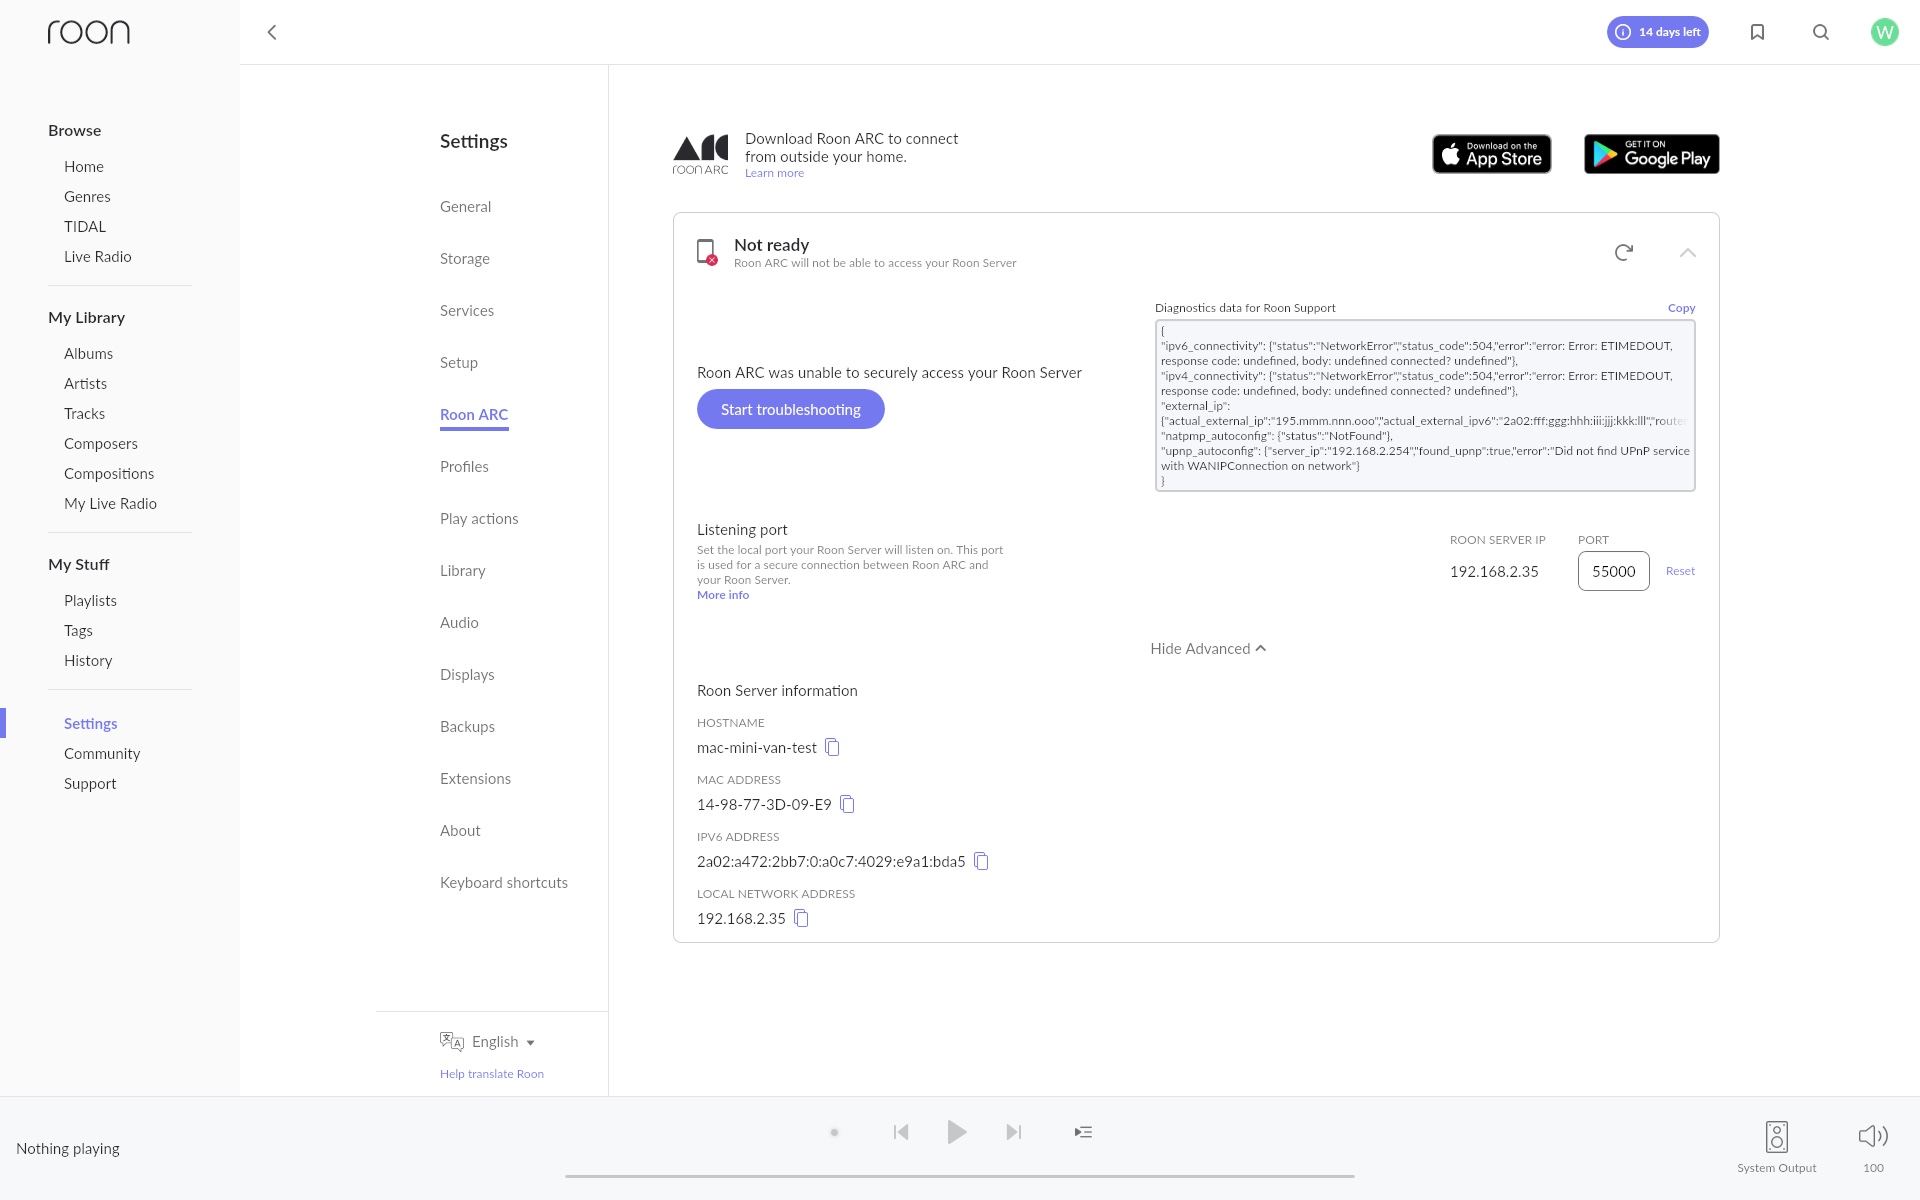The height and width of the screenshot is (1200, 1920).
Task: Copy the IPv6 address value
Action: pos(981,861)
